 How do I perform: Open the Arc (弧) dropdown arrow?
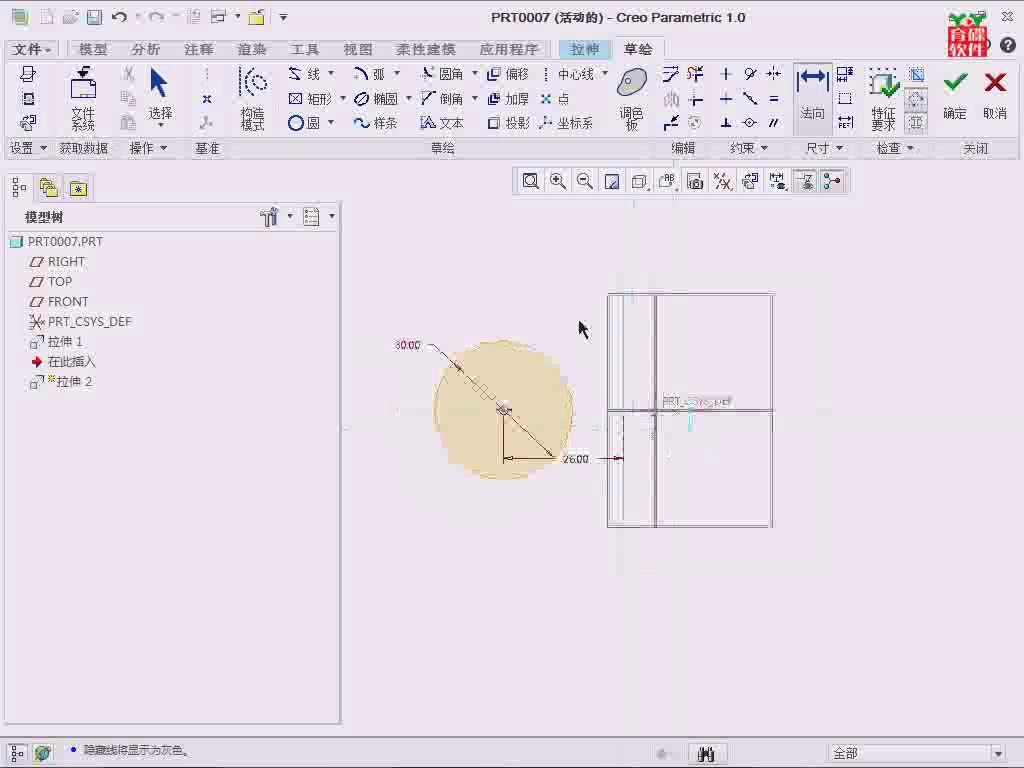[396, 73]
